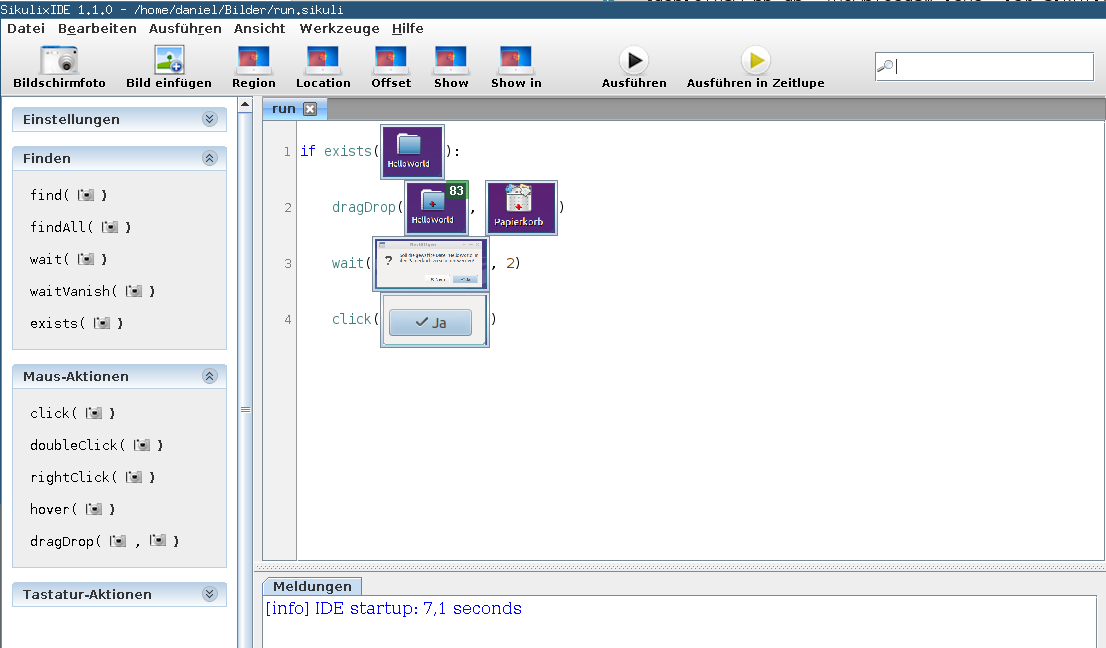The image size is (1106, 648).
Task: Click the Papierkorb image thumbnail in line 2
Action: (x=521, y=208)
